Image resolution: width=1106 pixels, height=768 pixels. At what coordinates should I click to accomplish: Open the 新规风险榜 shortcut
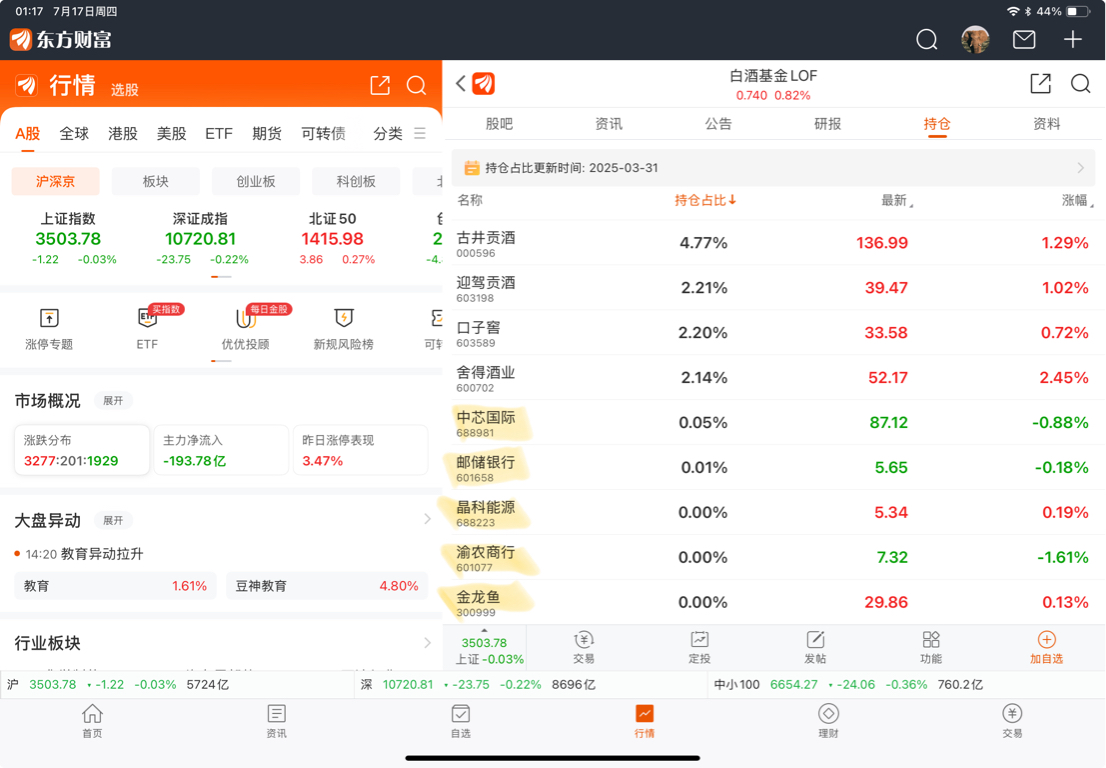[x=344, y=329]
